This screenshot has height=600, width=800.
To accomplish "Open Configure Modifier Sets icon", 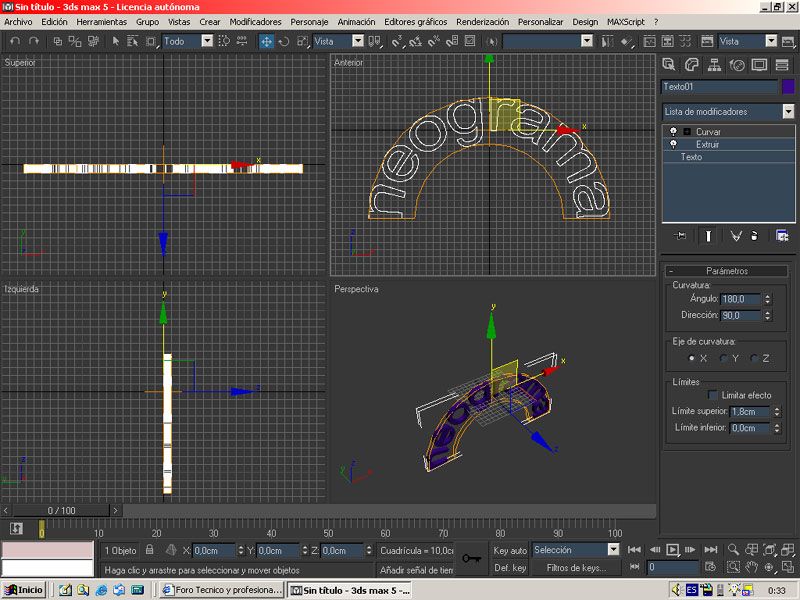I will (782, 236).
